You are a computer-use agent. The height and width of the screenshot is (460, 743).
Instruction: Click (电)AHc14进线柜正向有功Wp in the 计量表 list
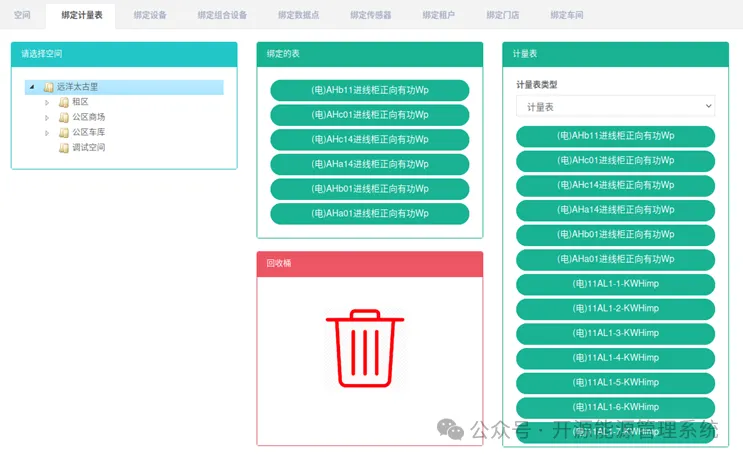pyautogui.click(x=616, y=185)
